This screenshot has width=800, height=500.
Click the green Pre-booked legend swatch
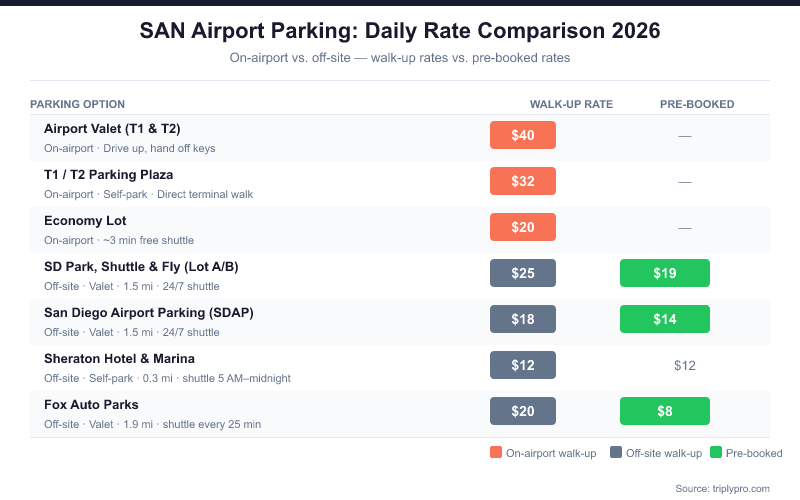tap(716, 453)
